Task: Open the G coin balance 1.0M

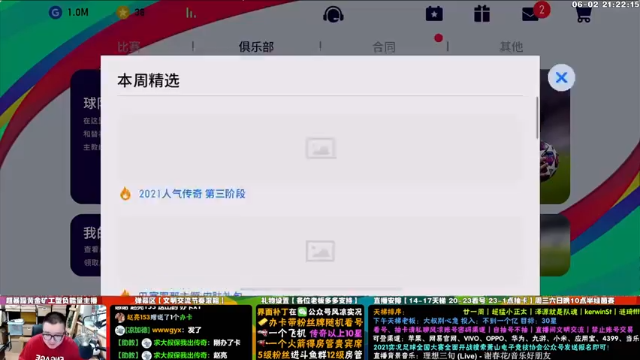Action: (x=69, y=13)
